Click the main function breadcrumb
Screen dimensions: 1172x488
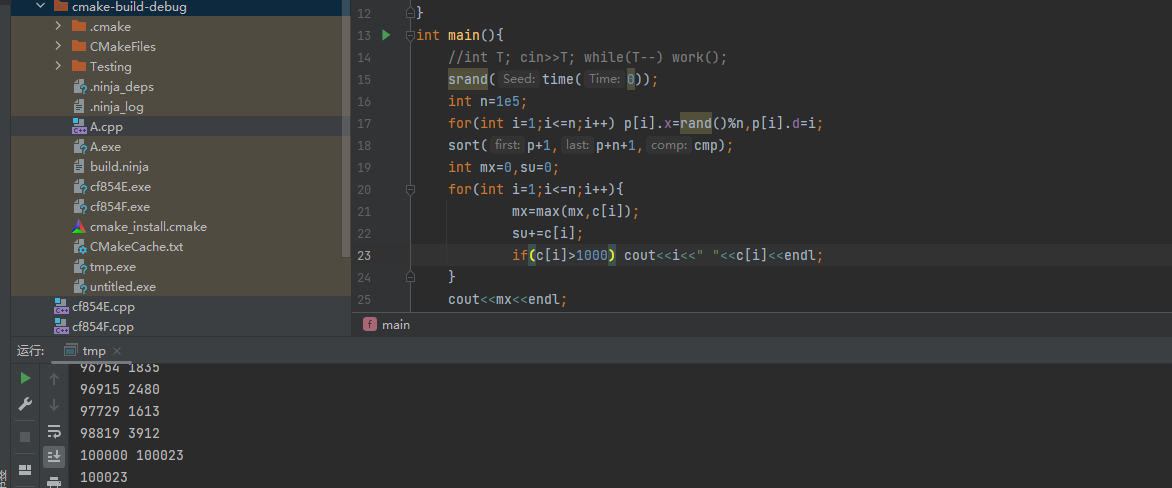tap(387, 325)
